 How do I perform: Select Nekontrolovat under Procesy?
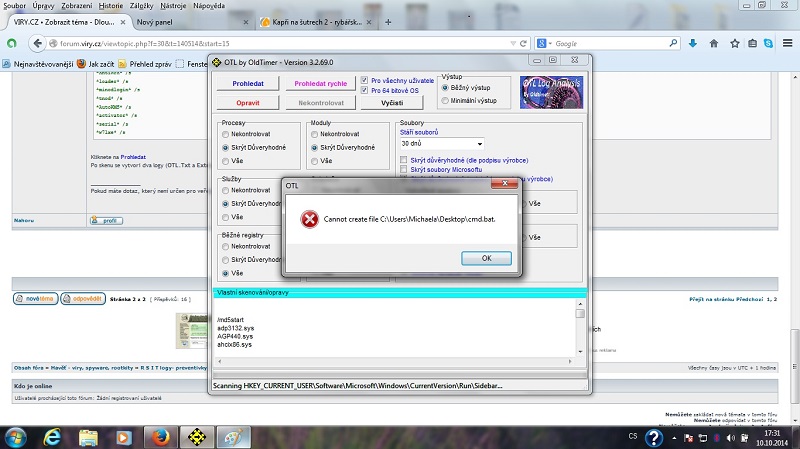226,134
